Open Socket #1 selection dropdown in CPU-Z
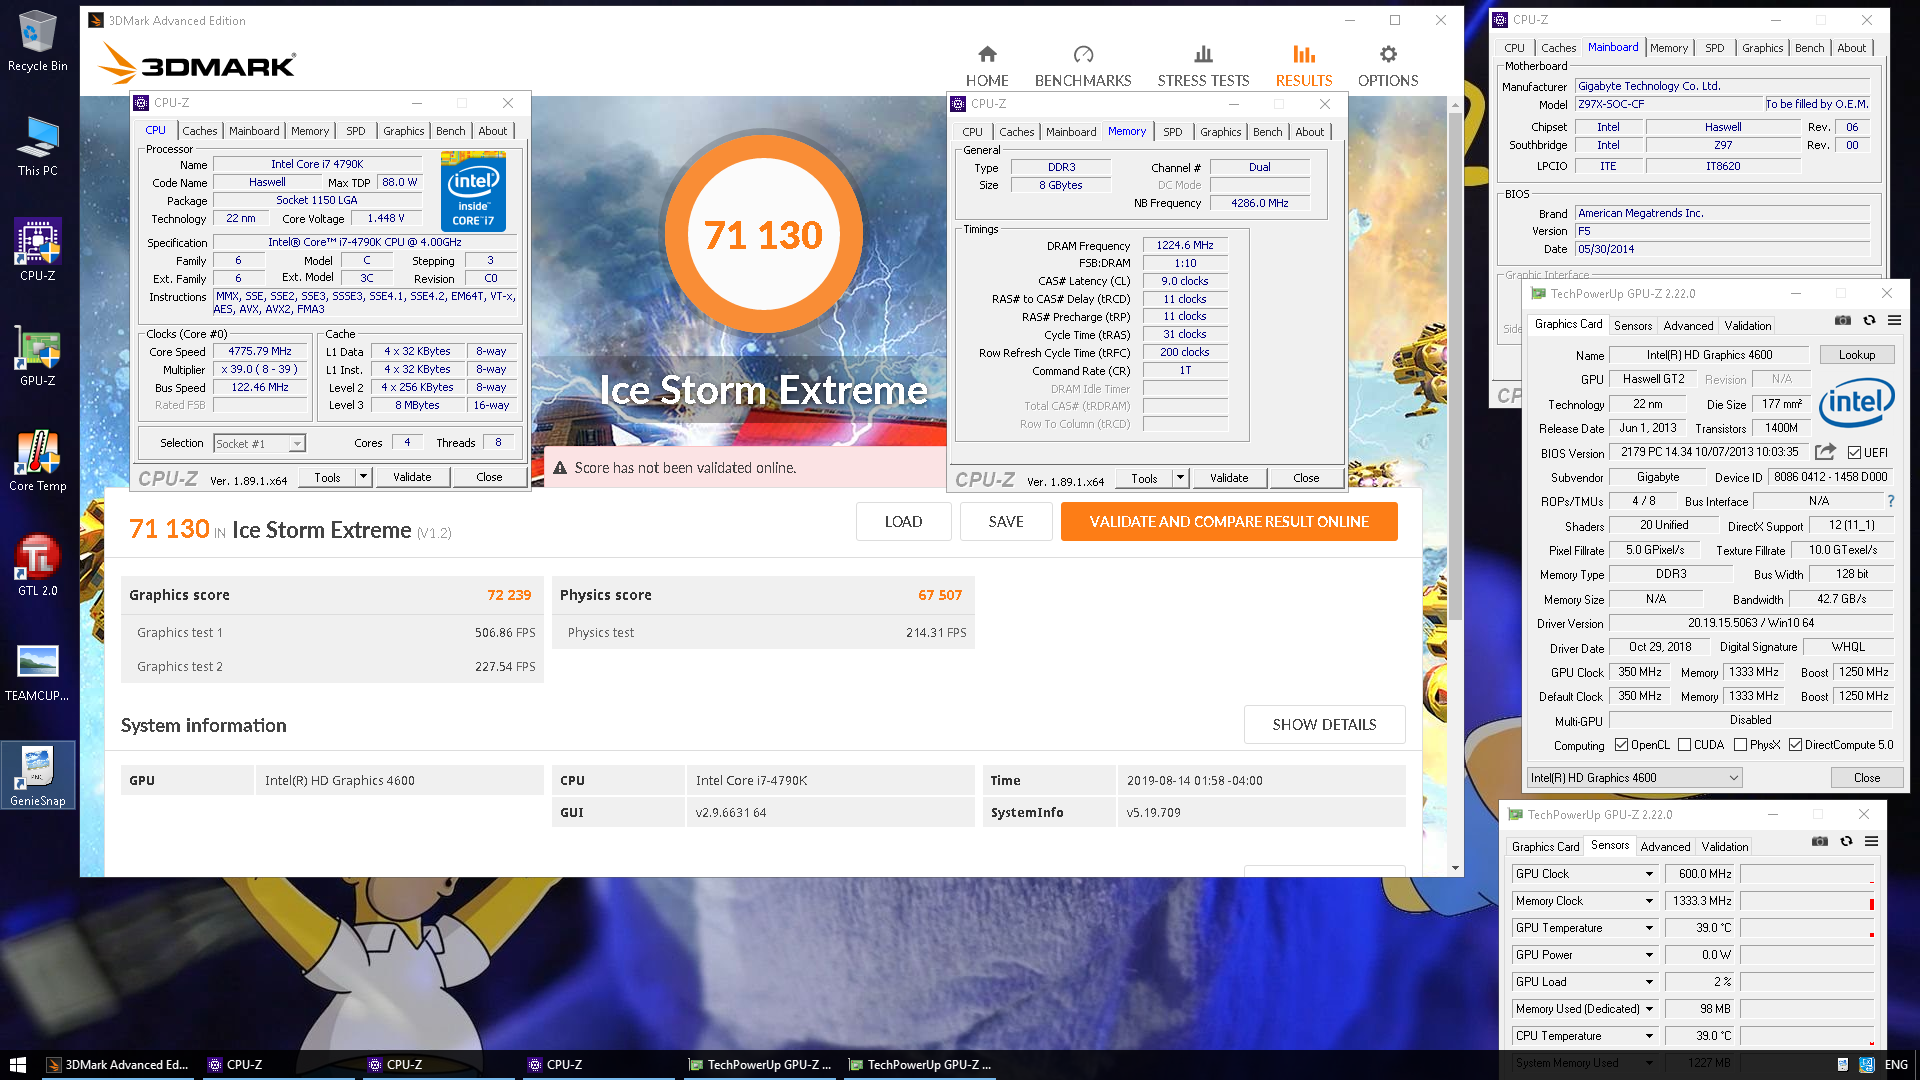 click(296, 443)
